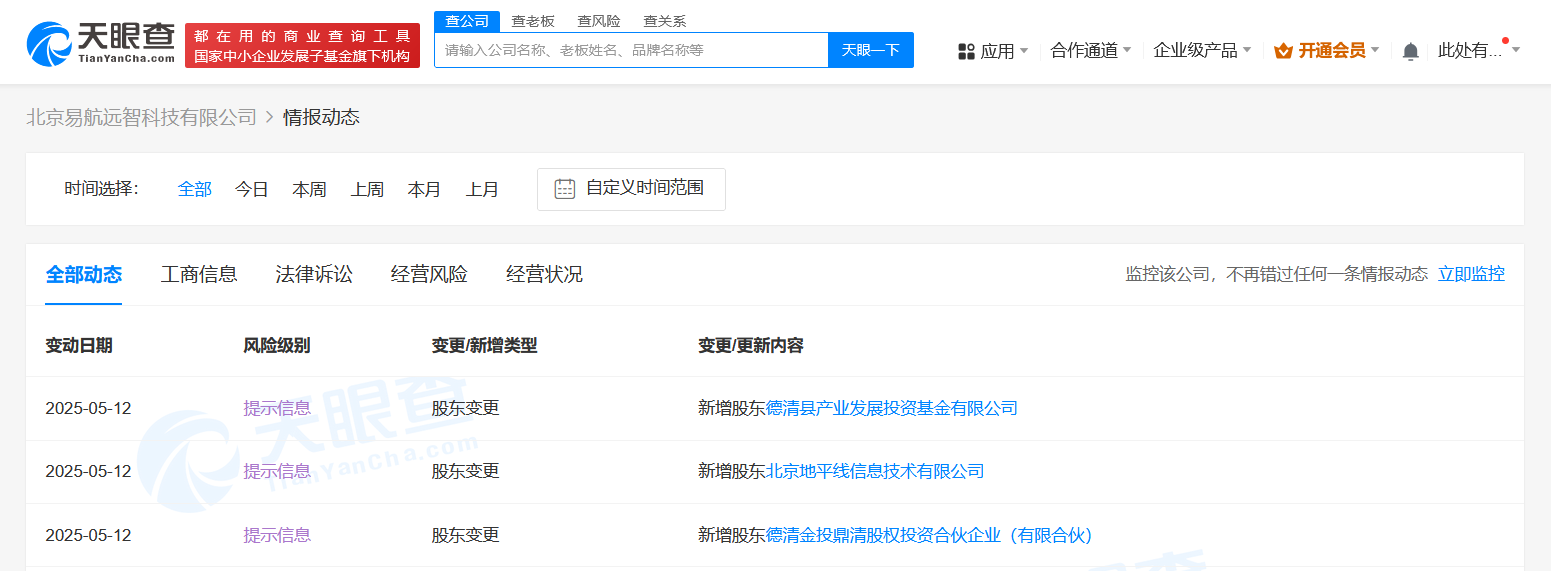Open 德清县产业发展投资基金有限公司 link
The width and height of the screenshot is (1551, 571).
(x=892, y=408)
